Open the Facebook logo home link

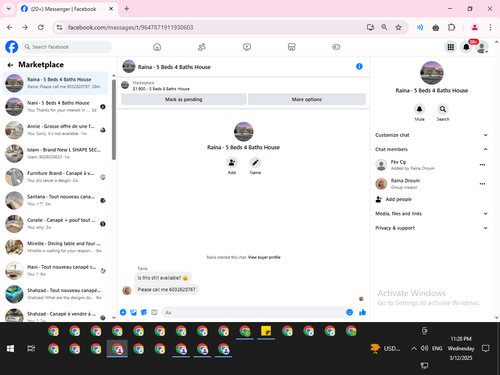point(12,47)
